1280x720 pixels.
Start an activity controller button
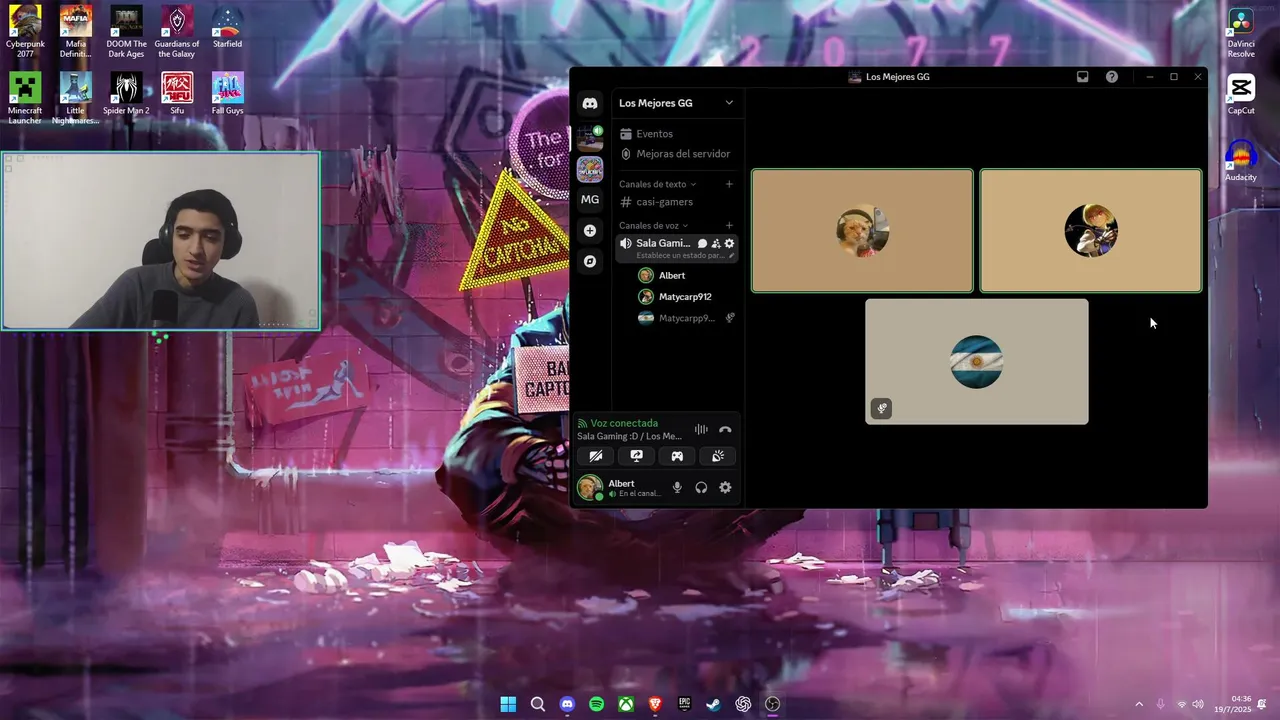pyautogui.click(x=677, y=456)
